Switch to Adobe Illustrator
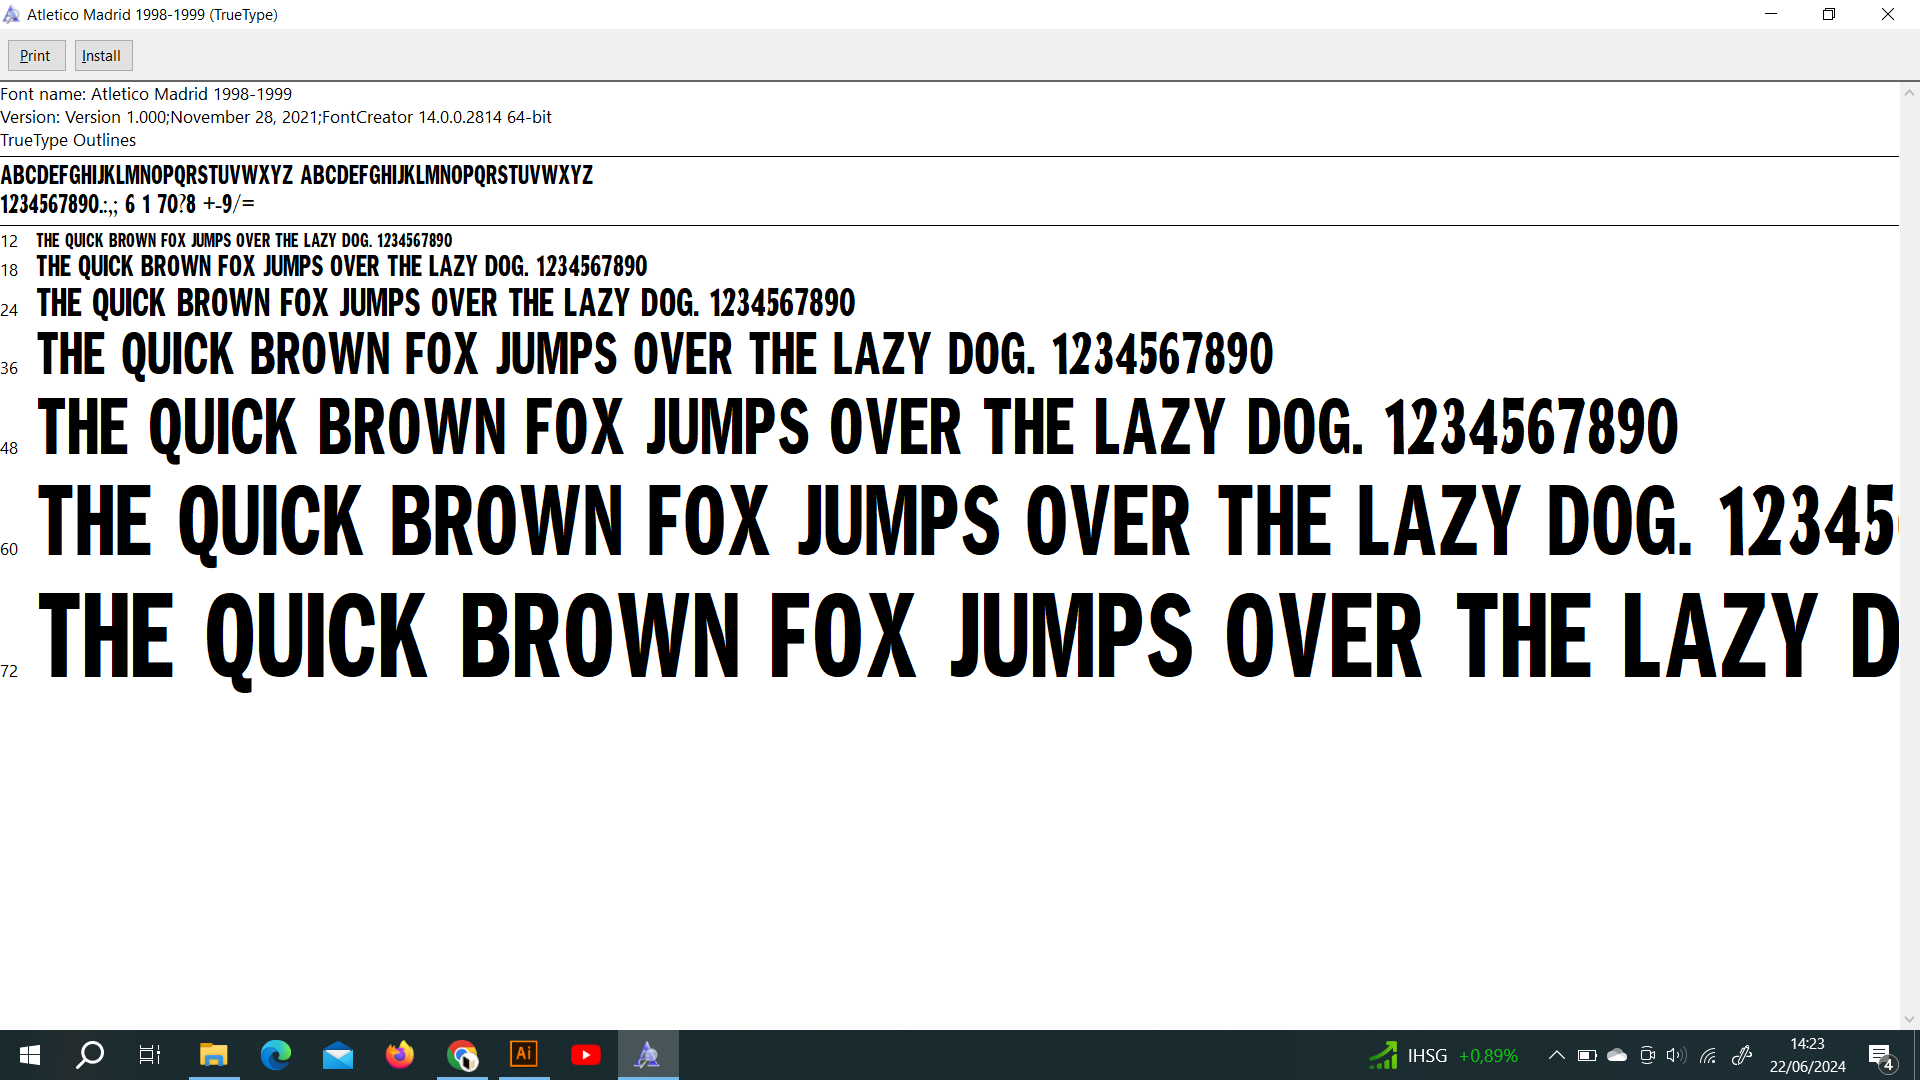 coord(524,1055)
